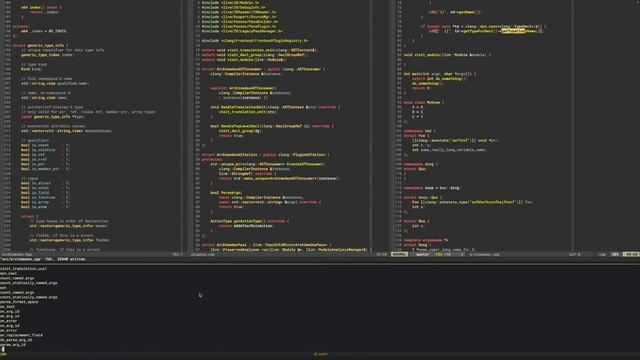Viewport: 640px width, 360px height.
Task: Click the 'bool is_struct' bitfield line
Action: [45, 183]
